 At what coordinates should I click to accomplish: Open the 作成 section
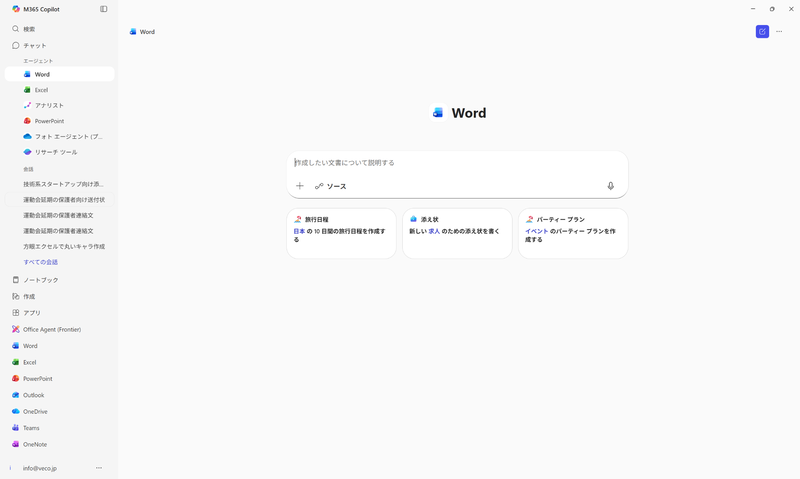[59, 296]
